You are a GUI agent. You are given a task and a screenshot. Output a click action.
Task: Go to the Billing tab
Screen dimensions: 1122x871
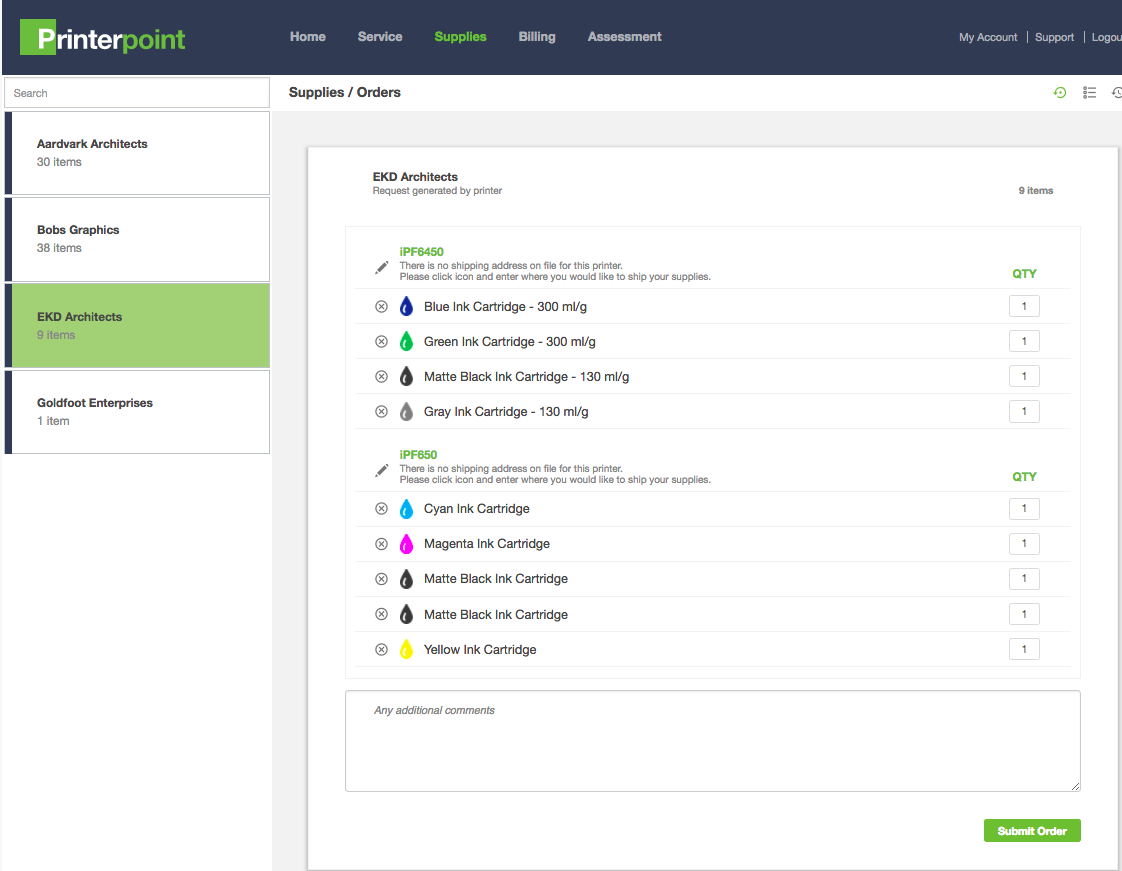pyautogui.click(x=537, y=37)
